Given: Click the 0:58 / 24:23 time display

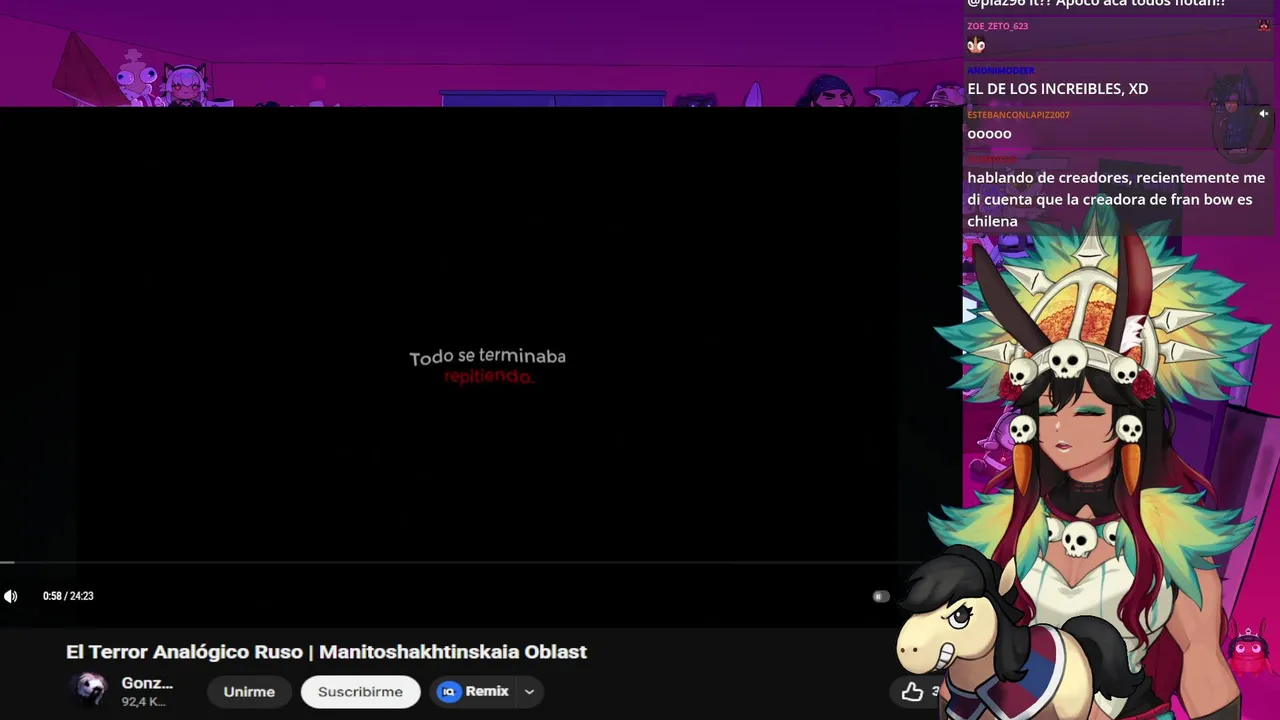Looking at the screenshot, I should [68, 596].
